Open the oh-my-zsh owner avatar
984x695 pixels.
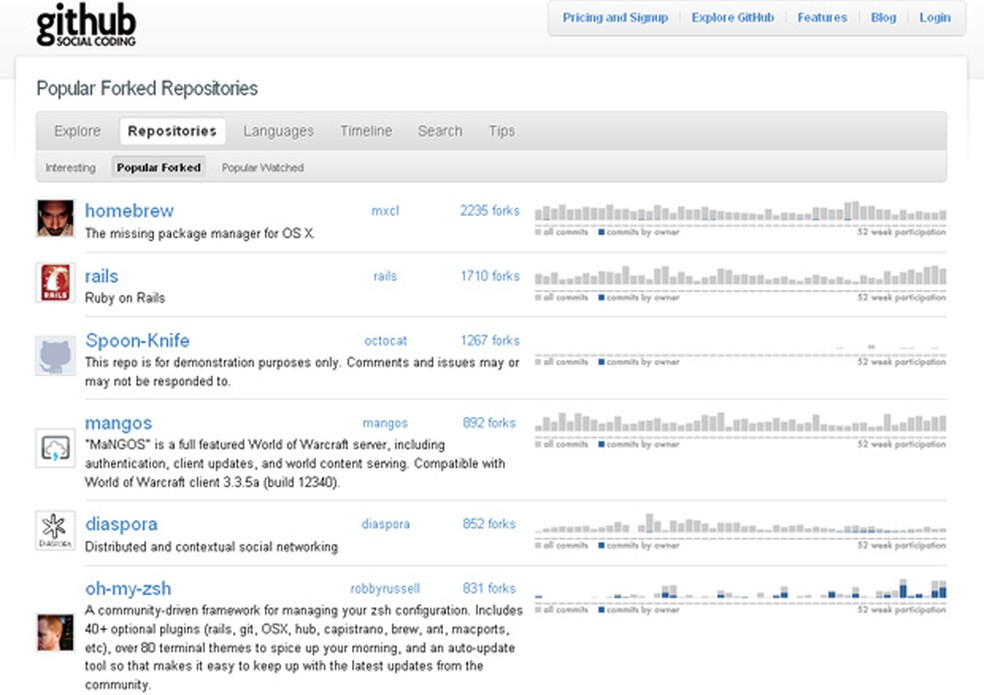click(55, 634)
